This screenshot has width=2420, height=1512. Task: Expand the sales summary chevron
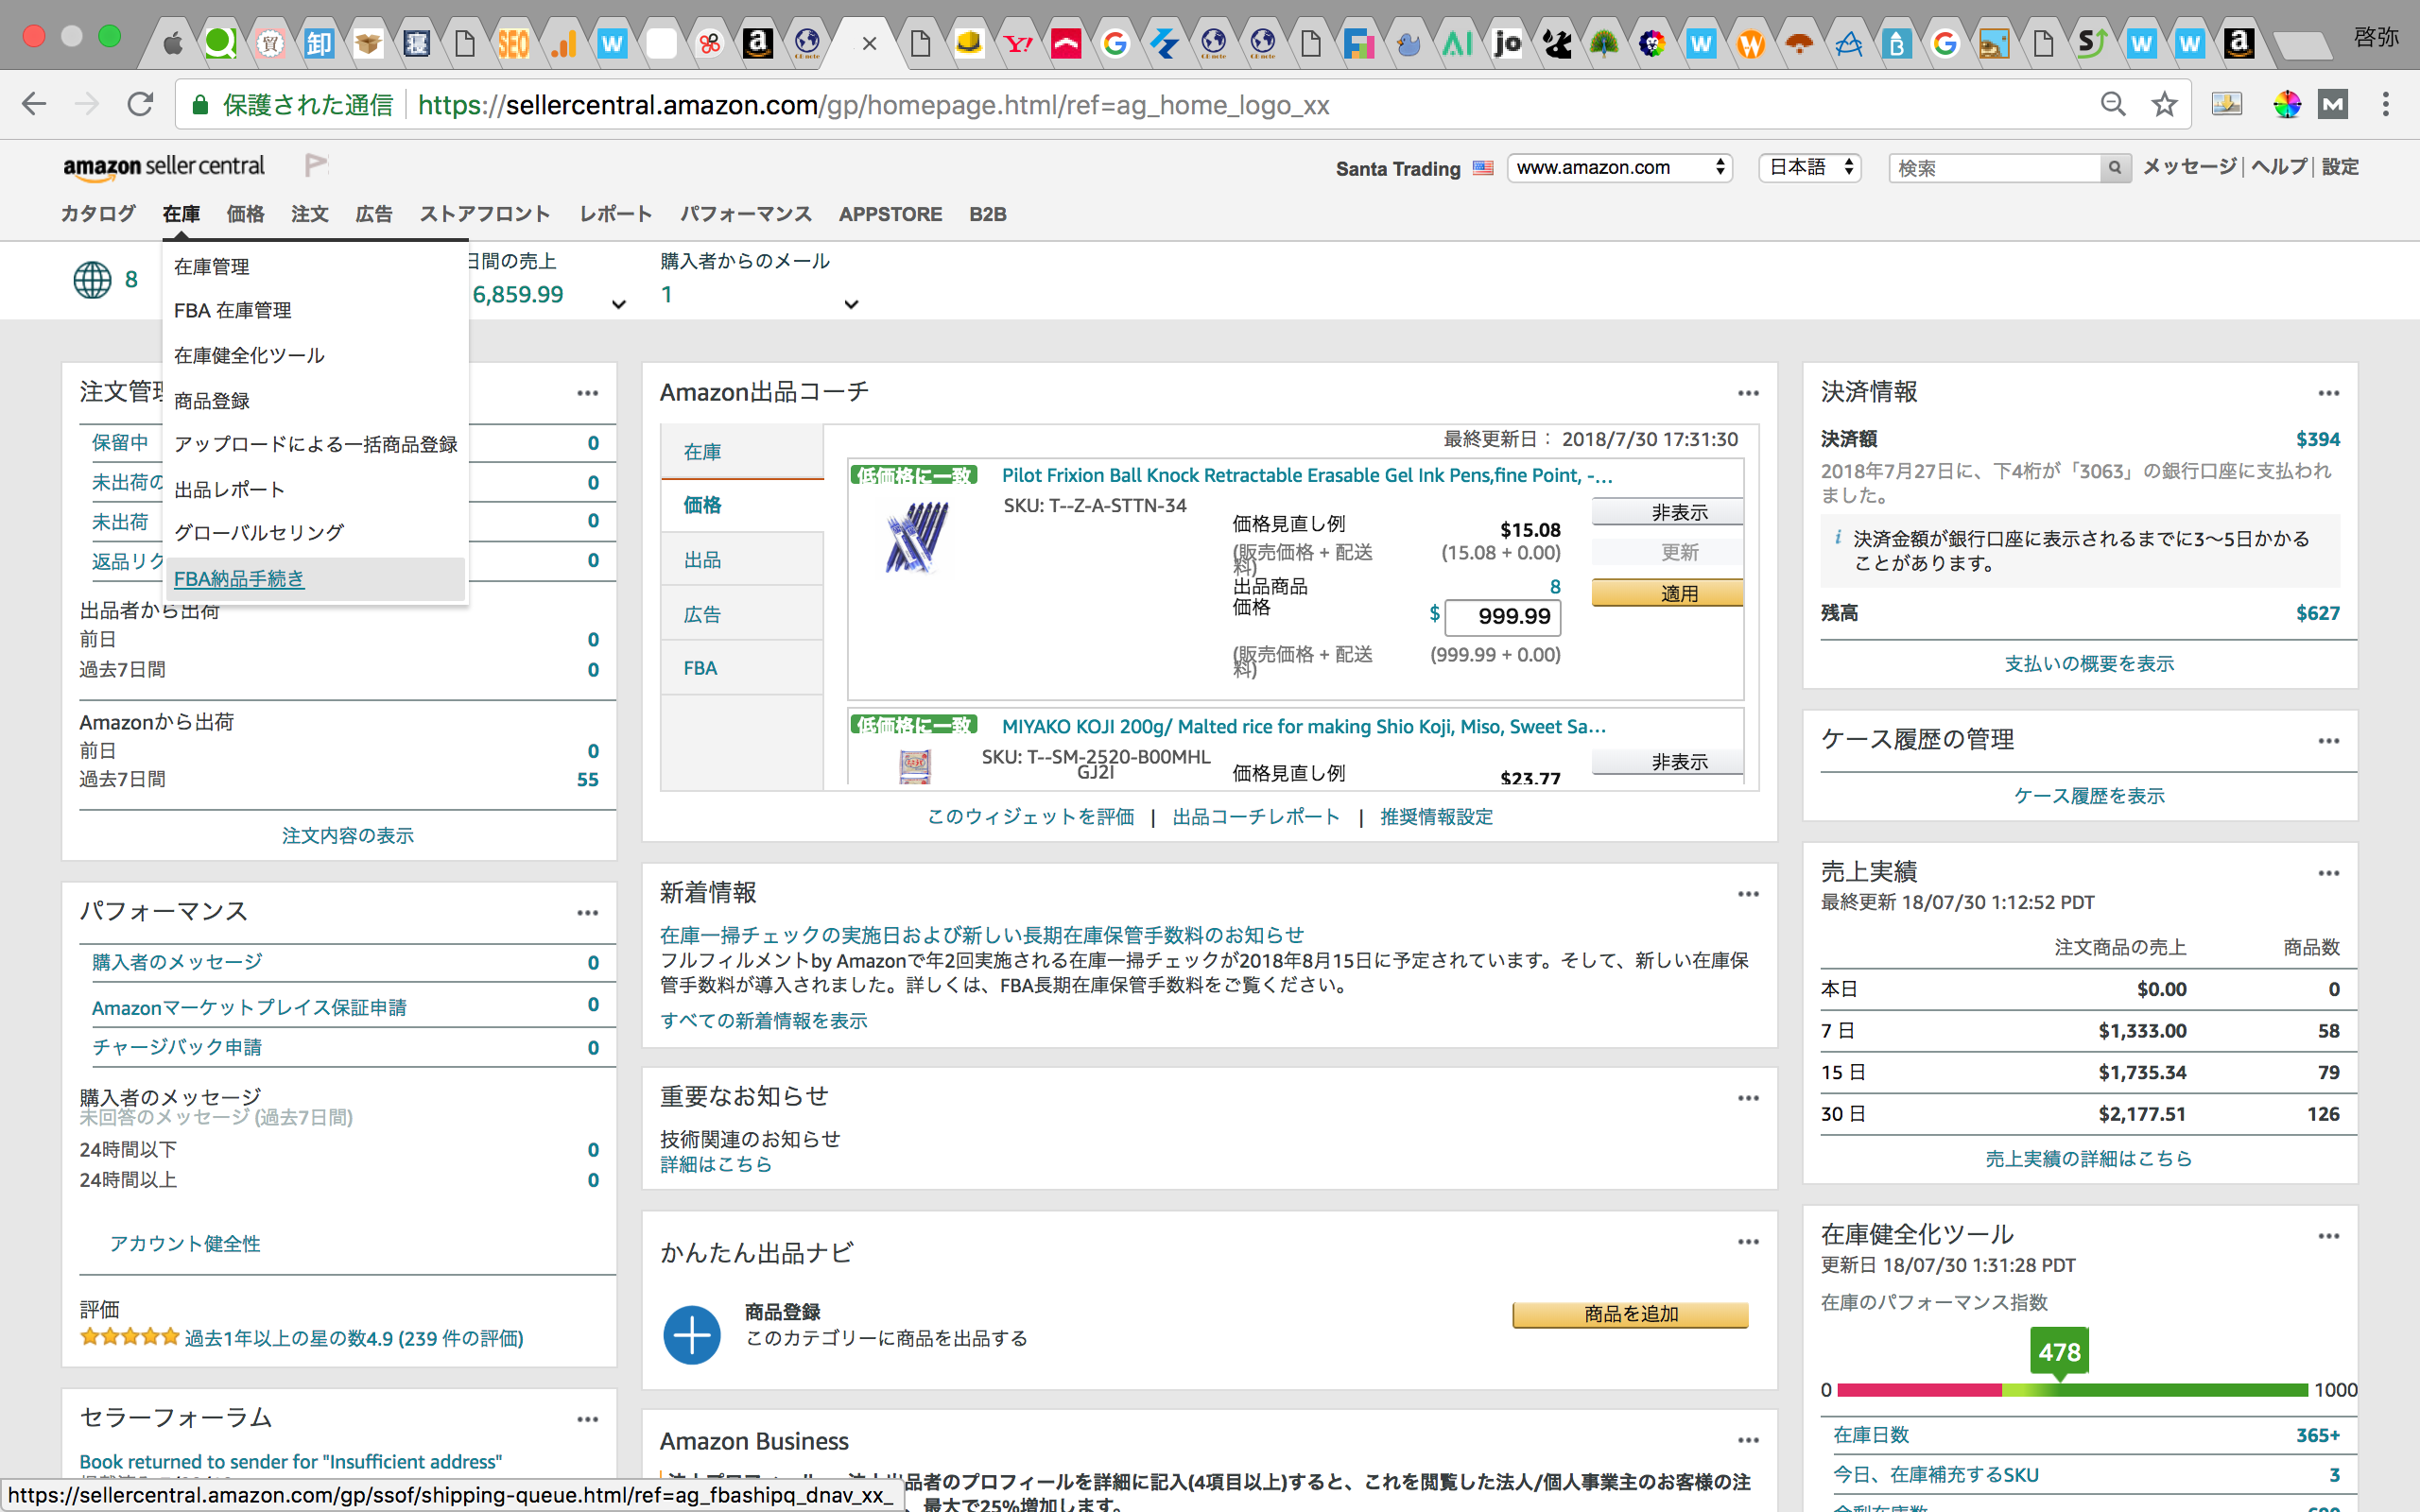(x=619, y=304)
